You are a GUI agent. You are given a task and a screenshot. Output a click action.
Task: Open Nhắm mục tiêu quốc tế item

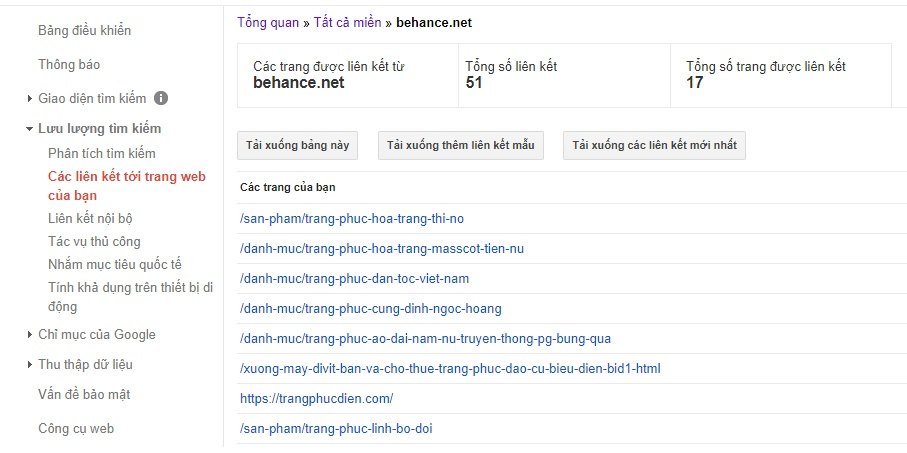[x=115, y=264]
